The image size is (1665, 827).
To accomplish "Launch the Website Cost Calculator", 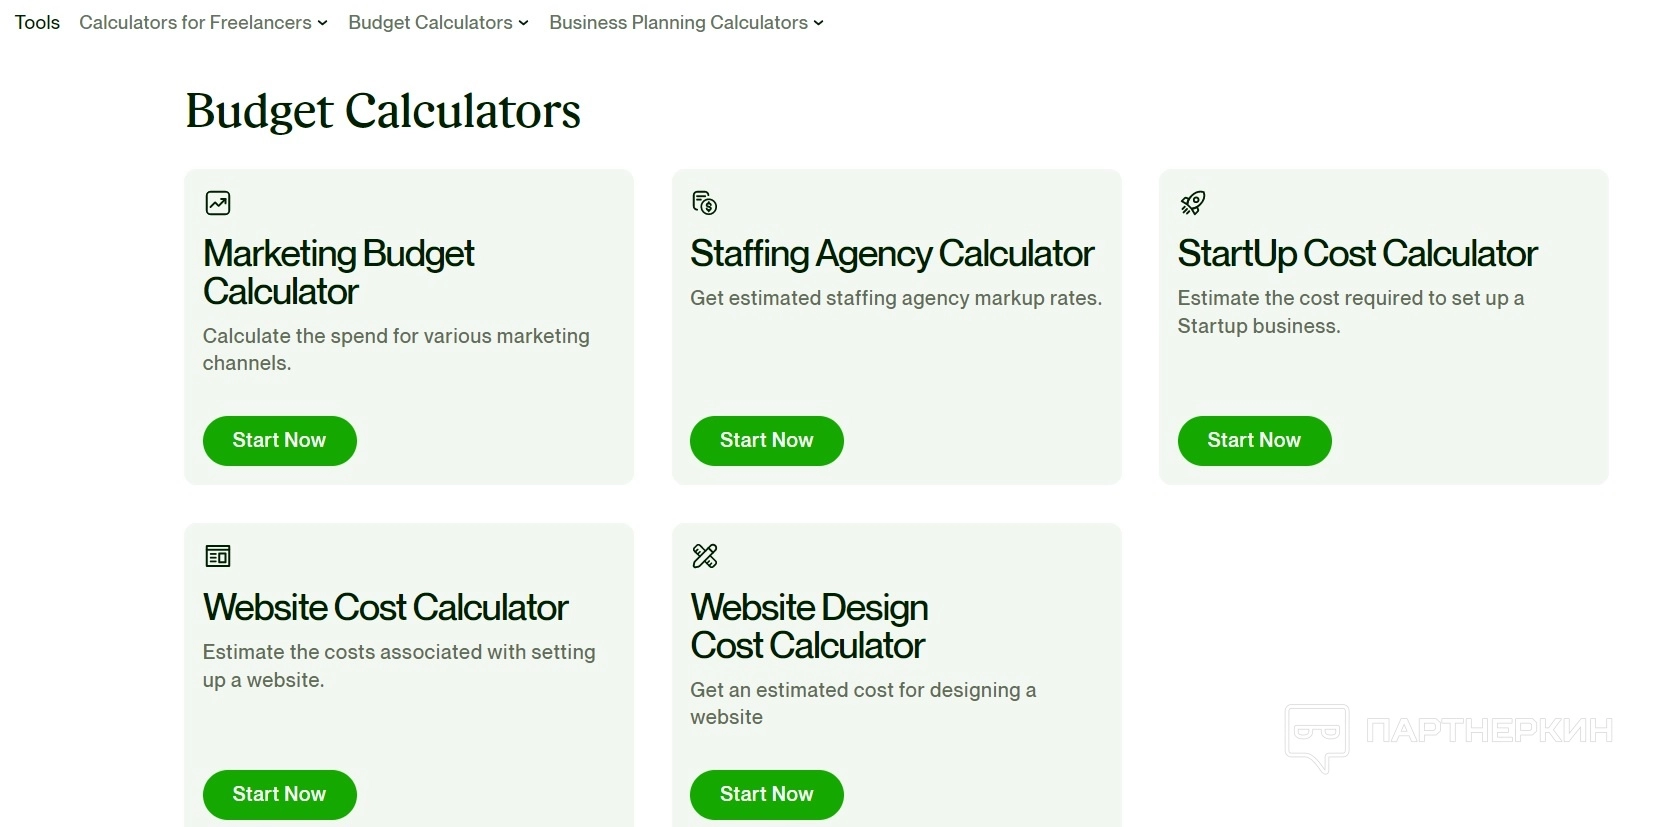I will pos(279,794).
